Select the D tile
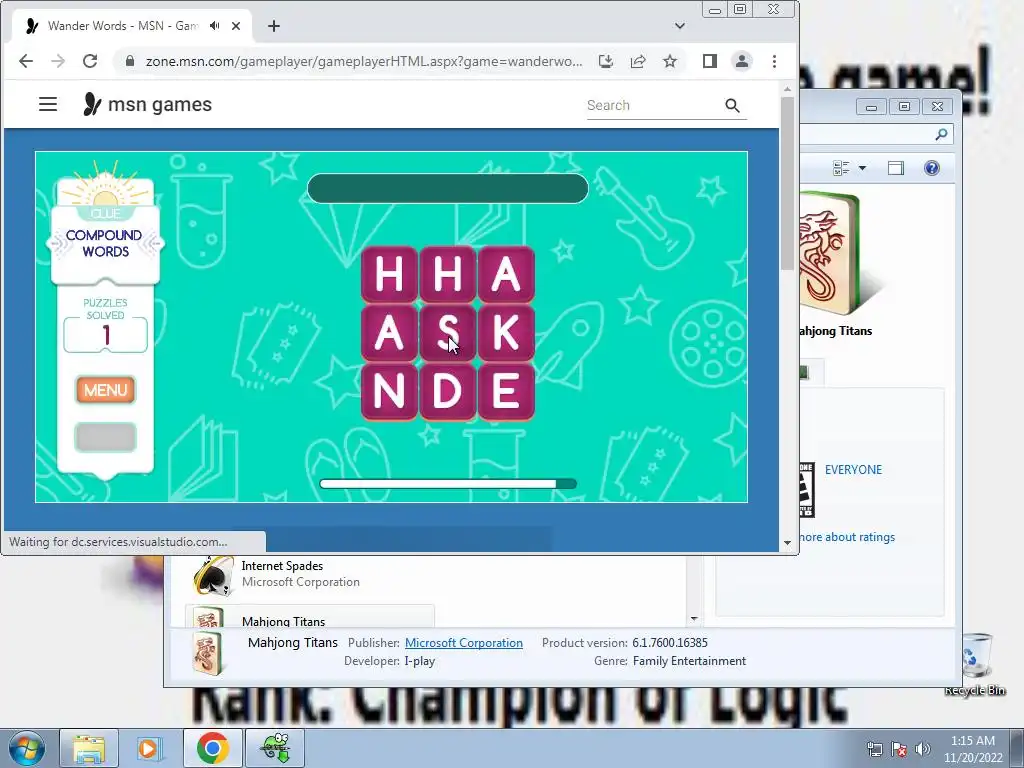The width and height of the screenshot is (1024, 768). (448, 392)
